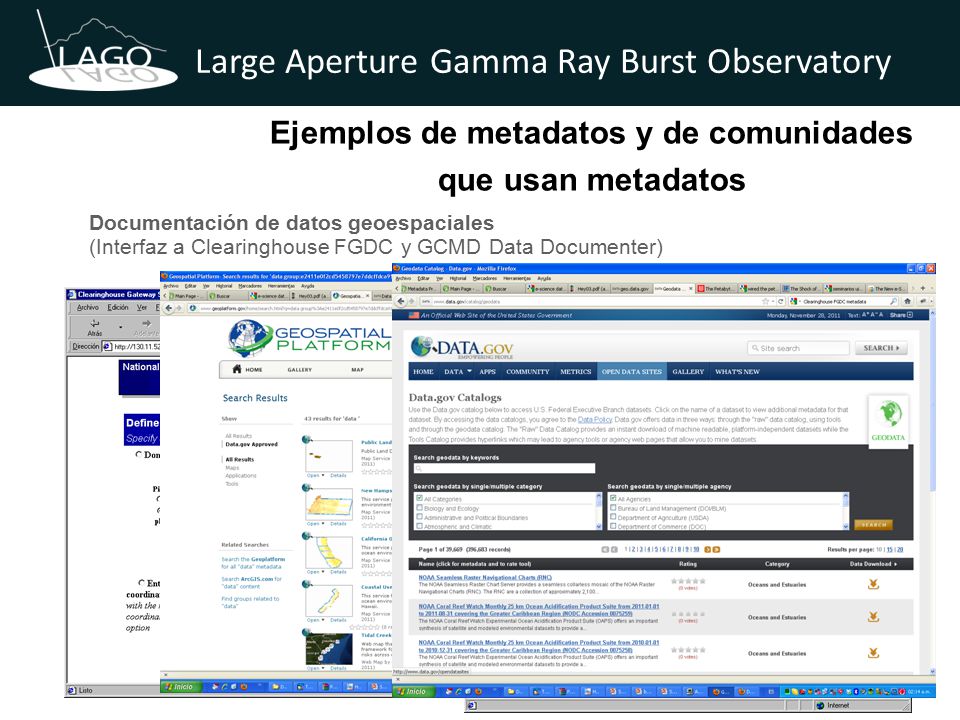This screenshot has width=960, height=720.
Task: Click Inicio start button in Geospatial Platform taskbar
Action: pyautogui.click(x=179, y=686)
